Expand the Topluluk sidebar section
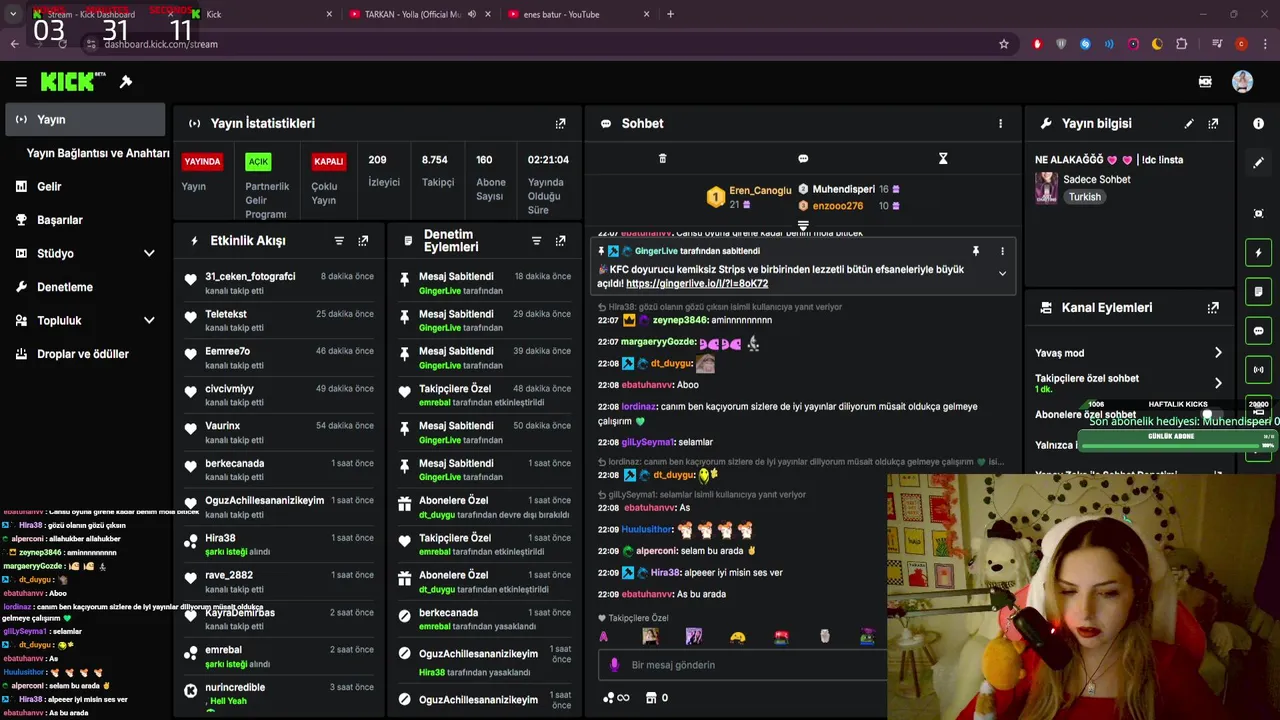This screenshot has width=1280, height=720. tap(149, 320)
